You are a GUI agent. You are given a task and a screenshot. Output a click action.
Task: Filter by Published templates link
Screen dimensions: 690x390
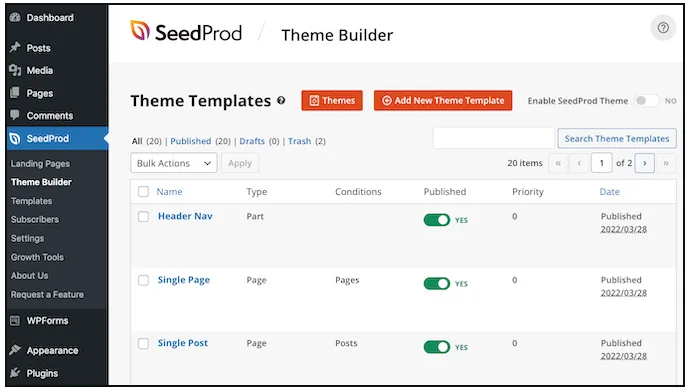tap(191, 141)
